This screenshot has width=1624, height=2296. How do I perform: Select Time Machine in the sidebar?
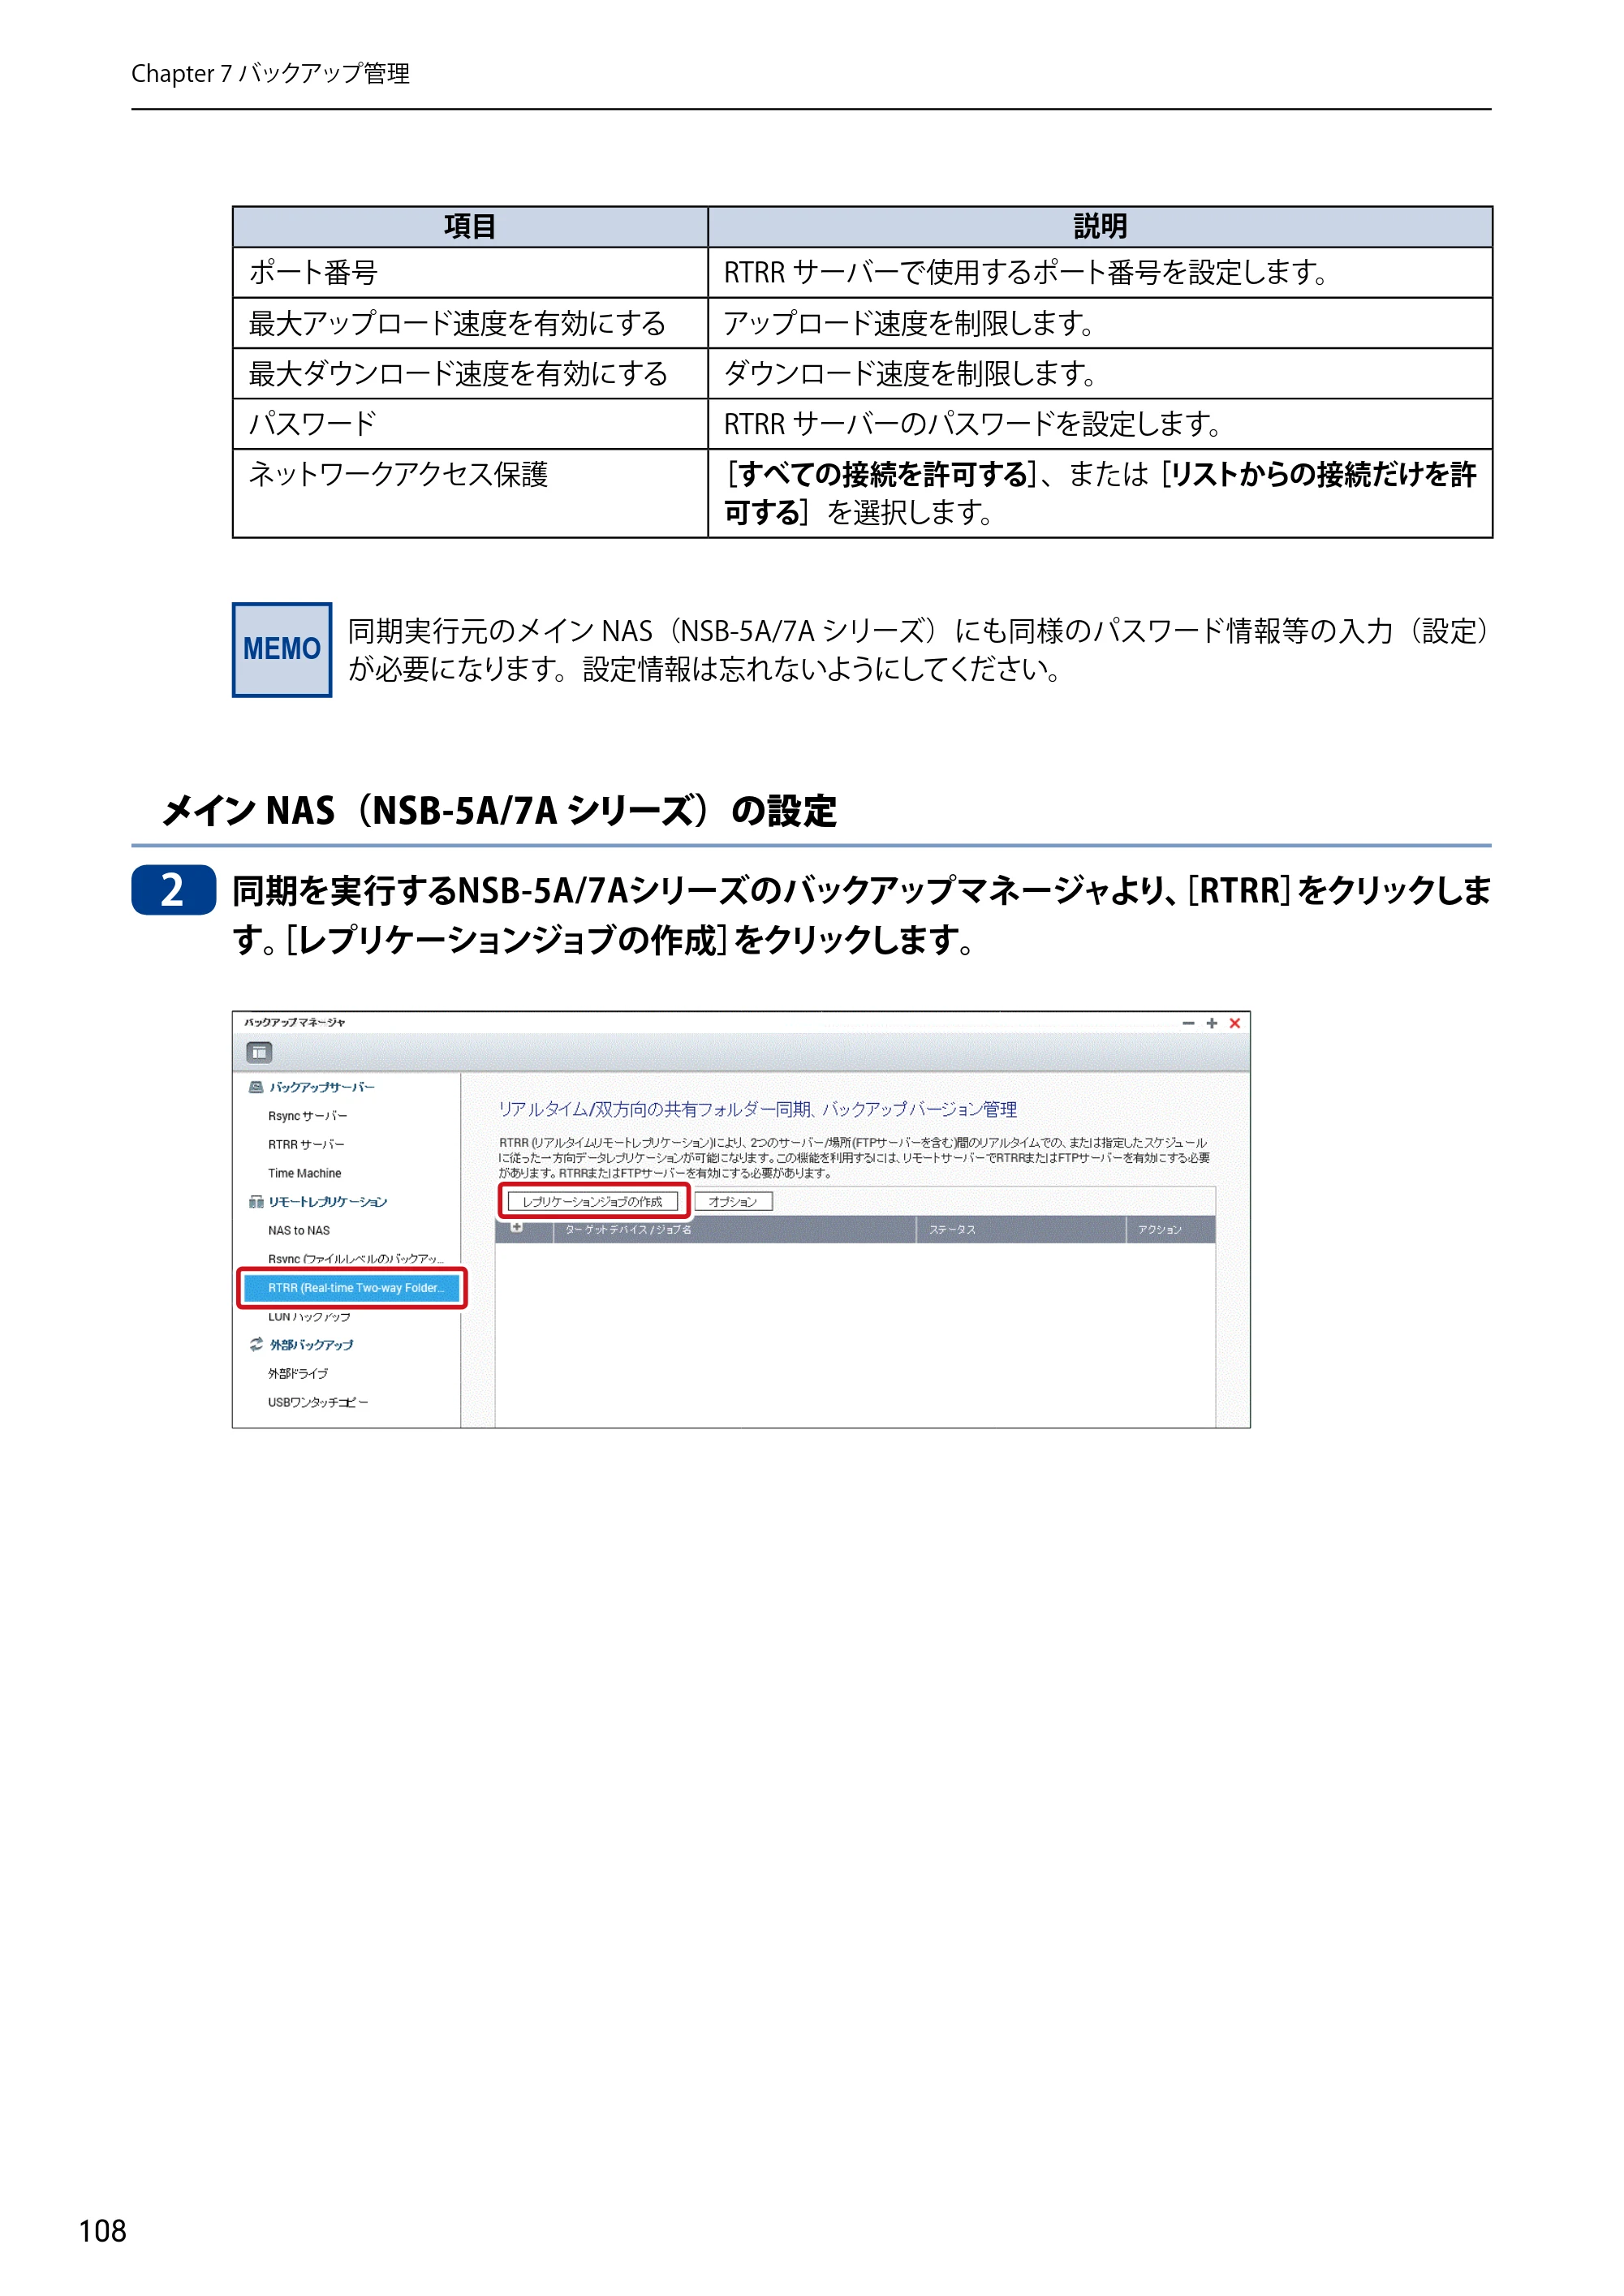click(304, 1173)
